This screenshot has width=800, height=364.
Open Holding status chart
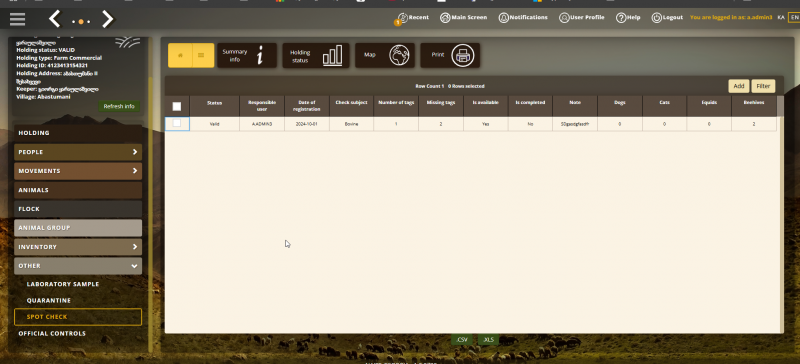[x=316, y=55]
